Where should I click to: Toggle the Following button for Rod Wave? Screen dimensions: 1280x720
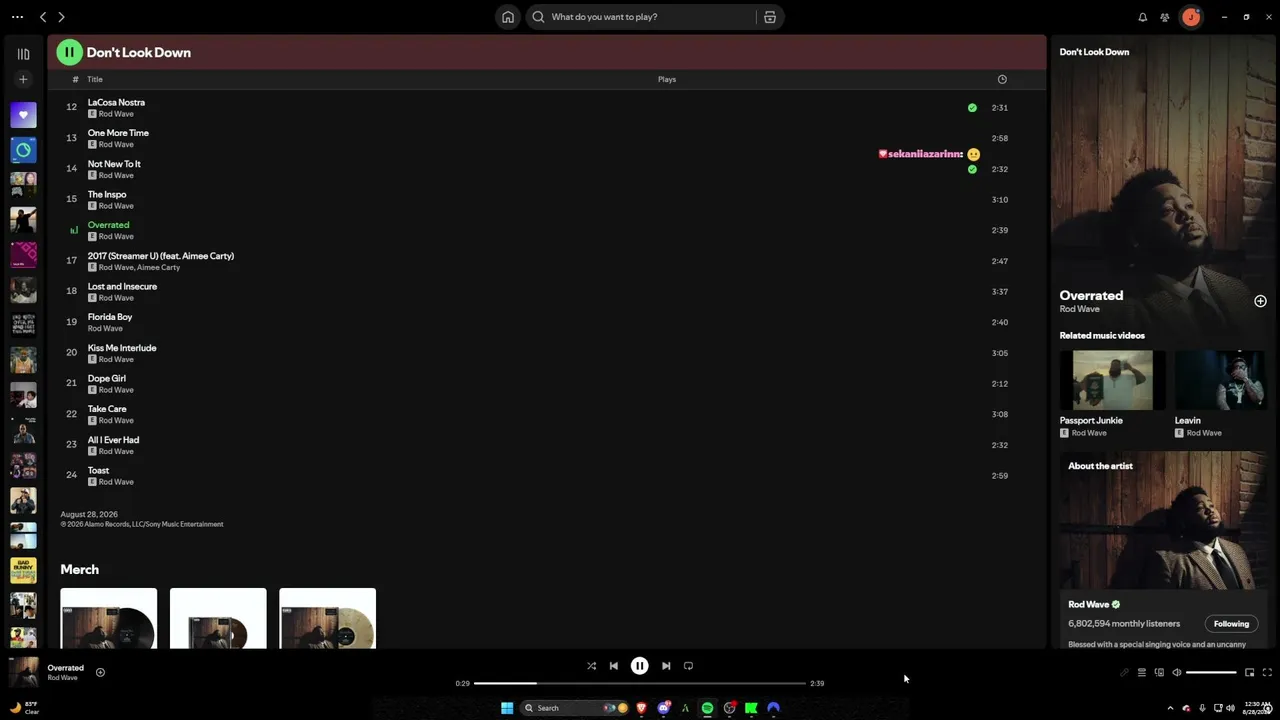point(1231,624)
